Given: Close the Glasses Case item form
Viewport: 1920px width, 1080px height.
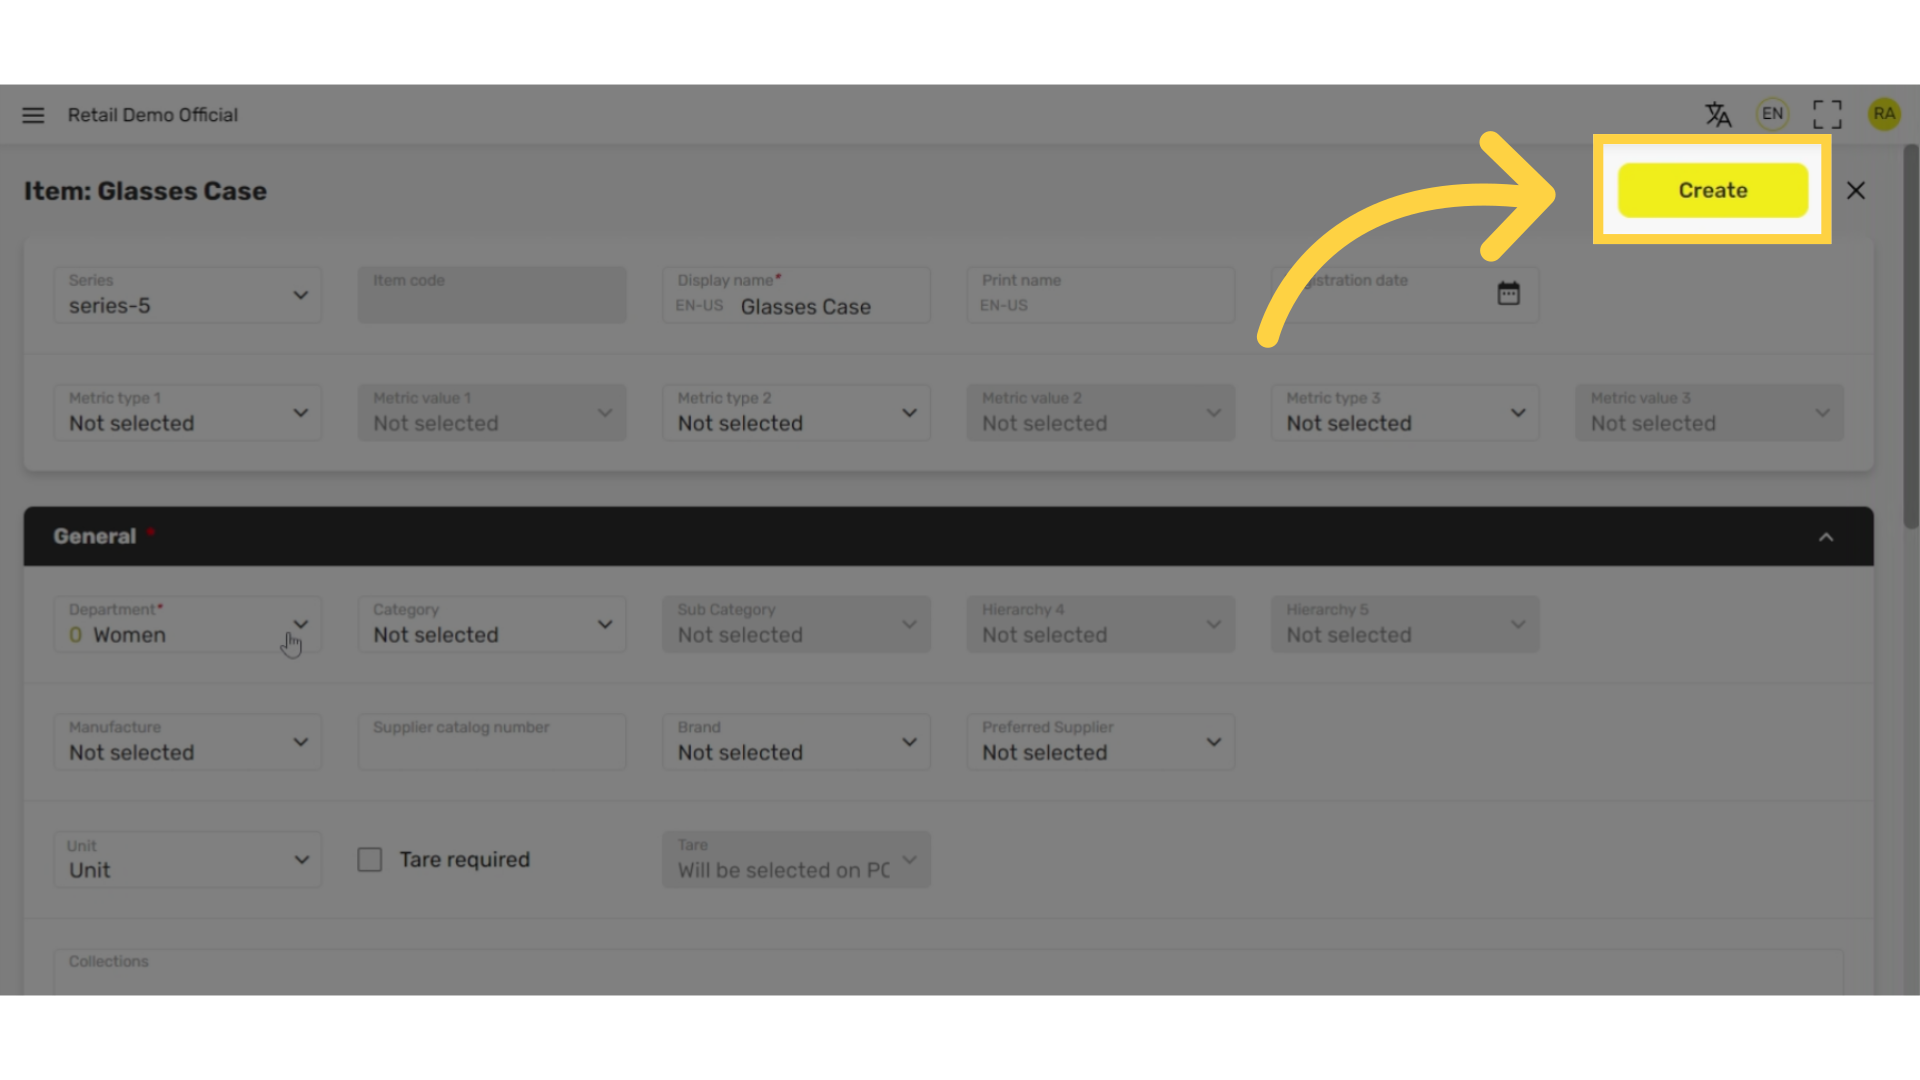Looking at the screenshot, I should [x=1856, y=190].
